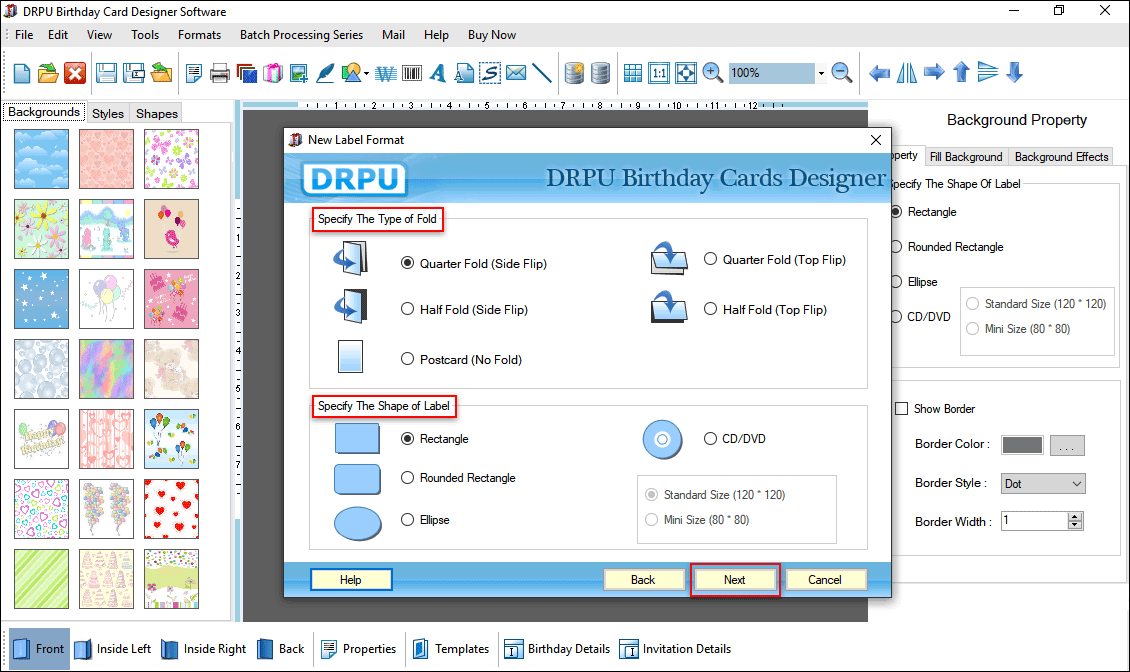Click the blue up arrow icon
1130x672 pixels.
pyautogui.click(x=961, y=72)
